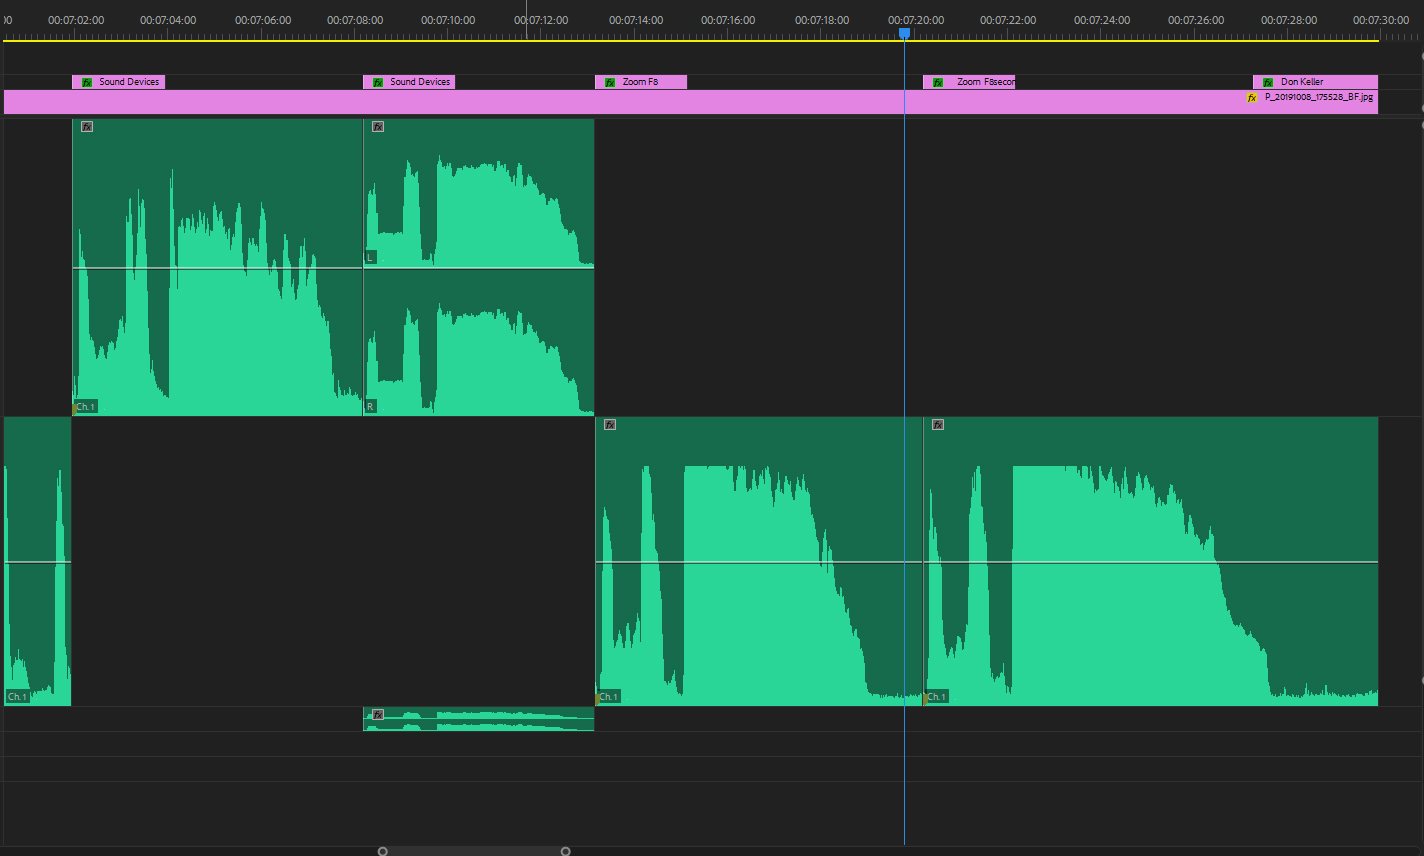Click the fx badge on the small audio clip in the bottom track
This screenshot has width=1424, height=856.
[x=378, y=715]
